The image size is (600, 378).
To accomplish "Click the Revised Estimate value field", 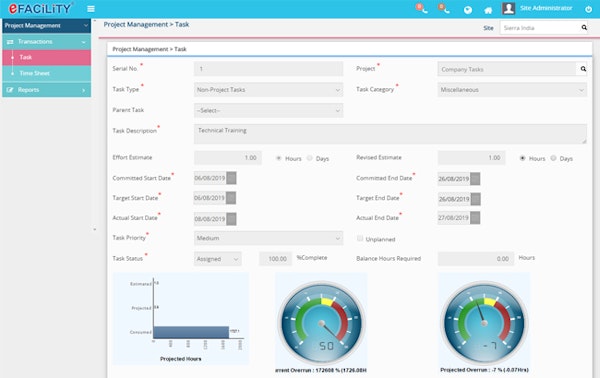I will pyautogui.click(x=471, y=158).
